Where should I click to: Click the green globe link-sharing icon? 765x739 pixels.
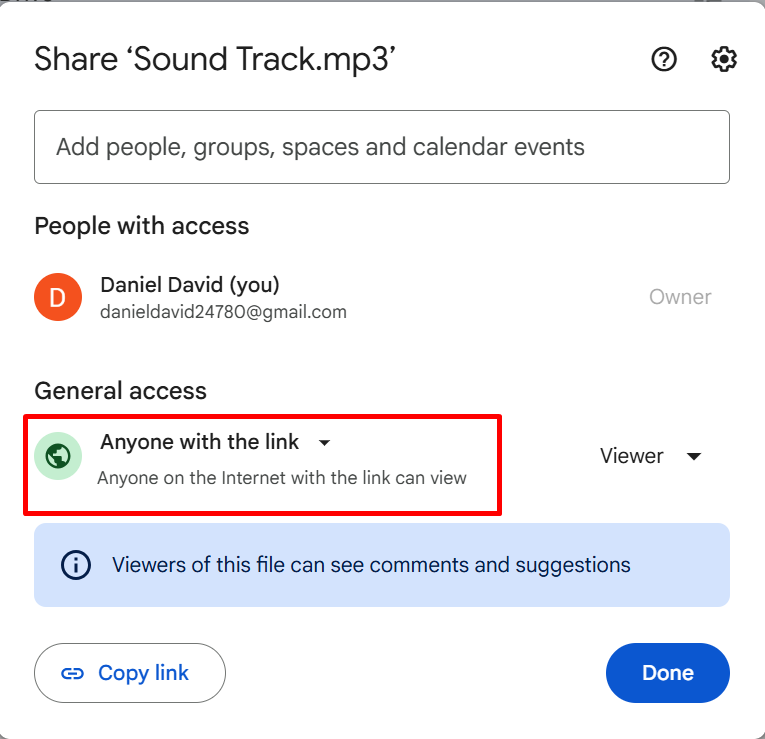58,456
